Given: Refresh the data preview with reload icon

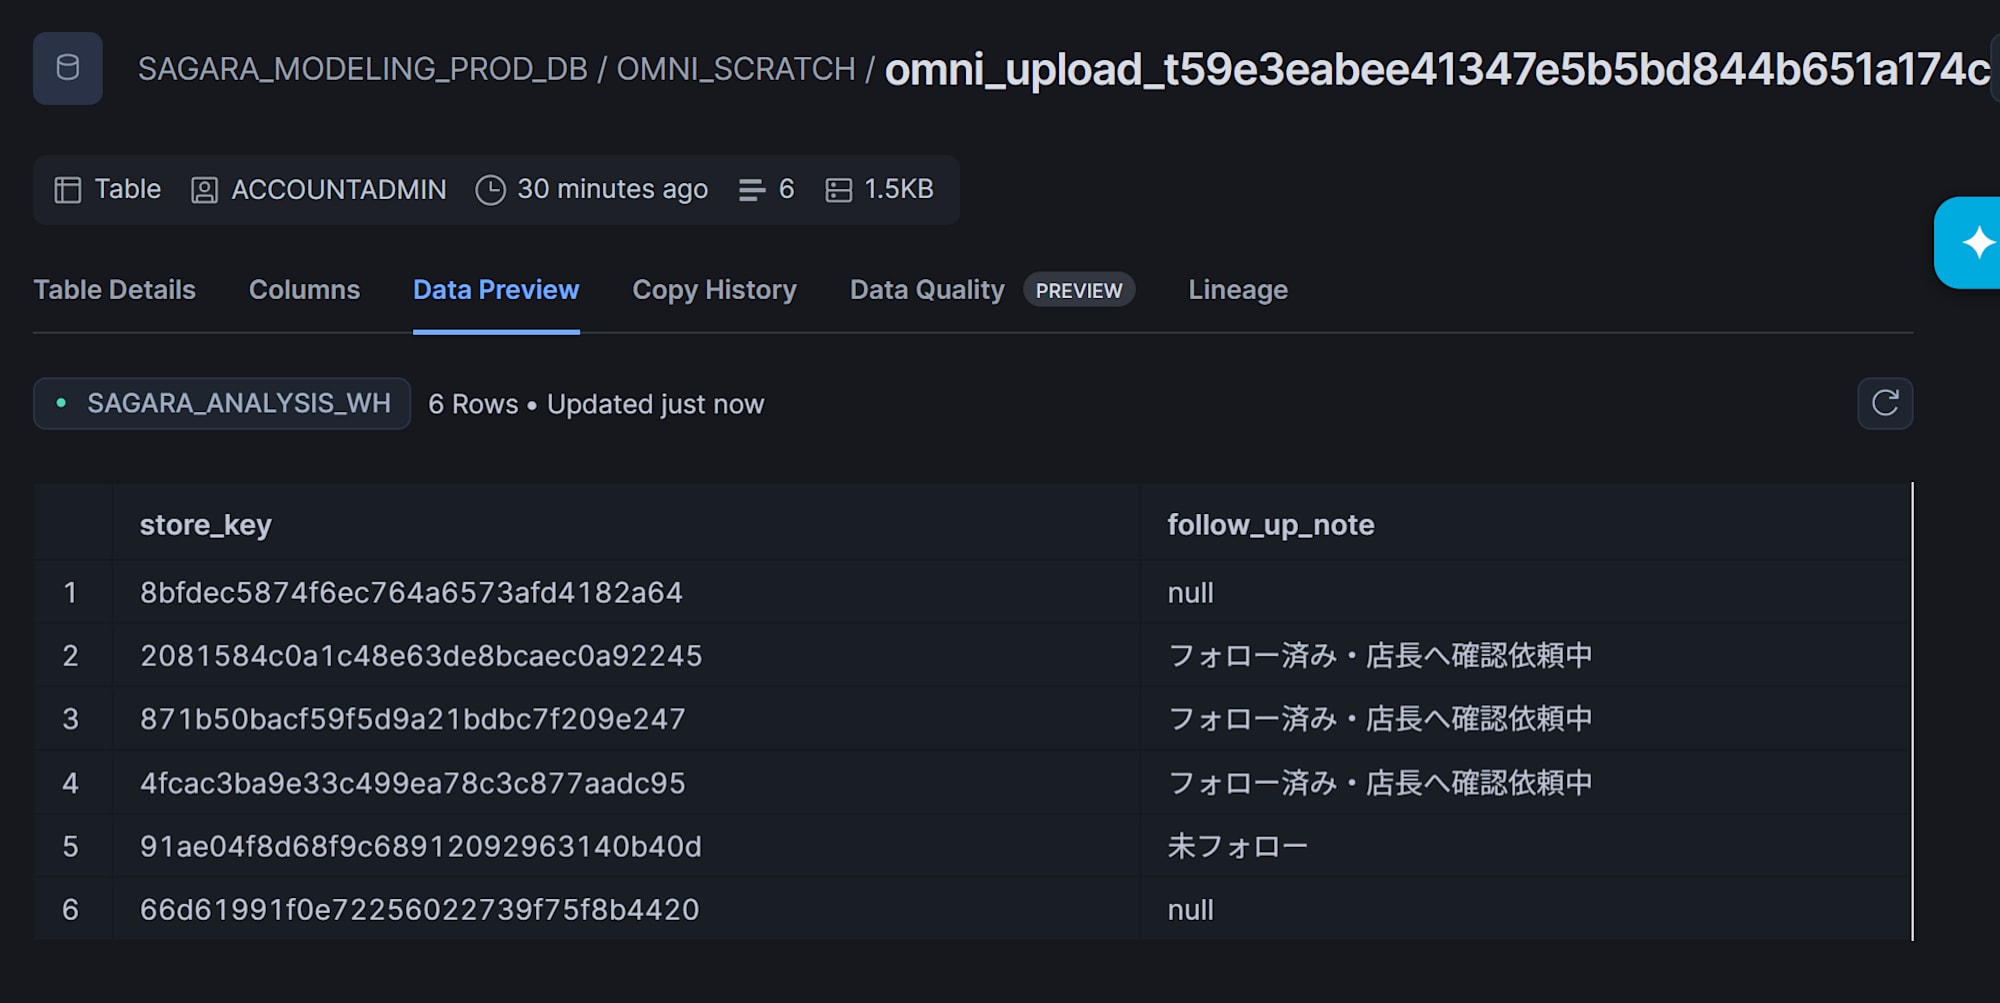Looking at the screenshot, I should pyautogui.click(x=1885, y=403).
